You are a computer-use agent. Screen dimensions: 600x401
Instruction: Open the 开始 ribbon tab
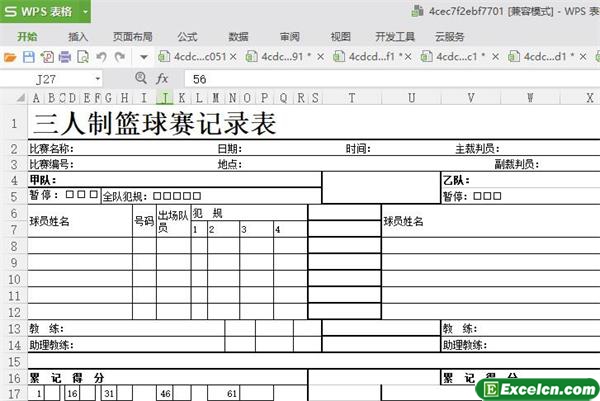pyautogui.click(x=27, y=37)
